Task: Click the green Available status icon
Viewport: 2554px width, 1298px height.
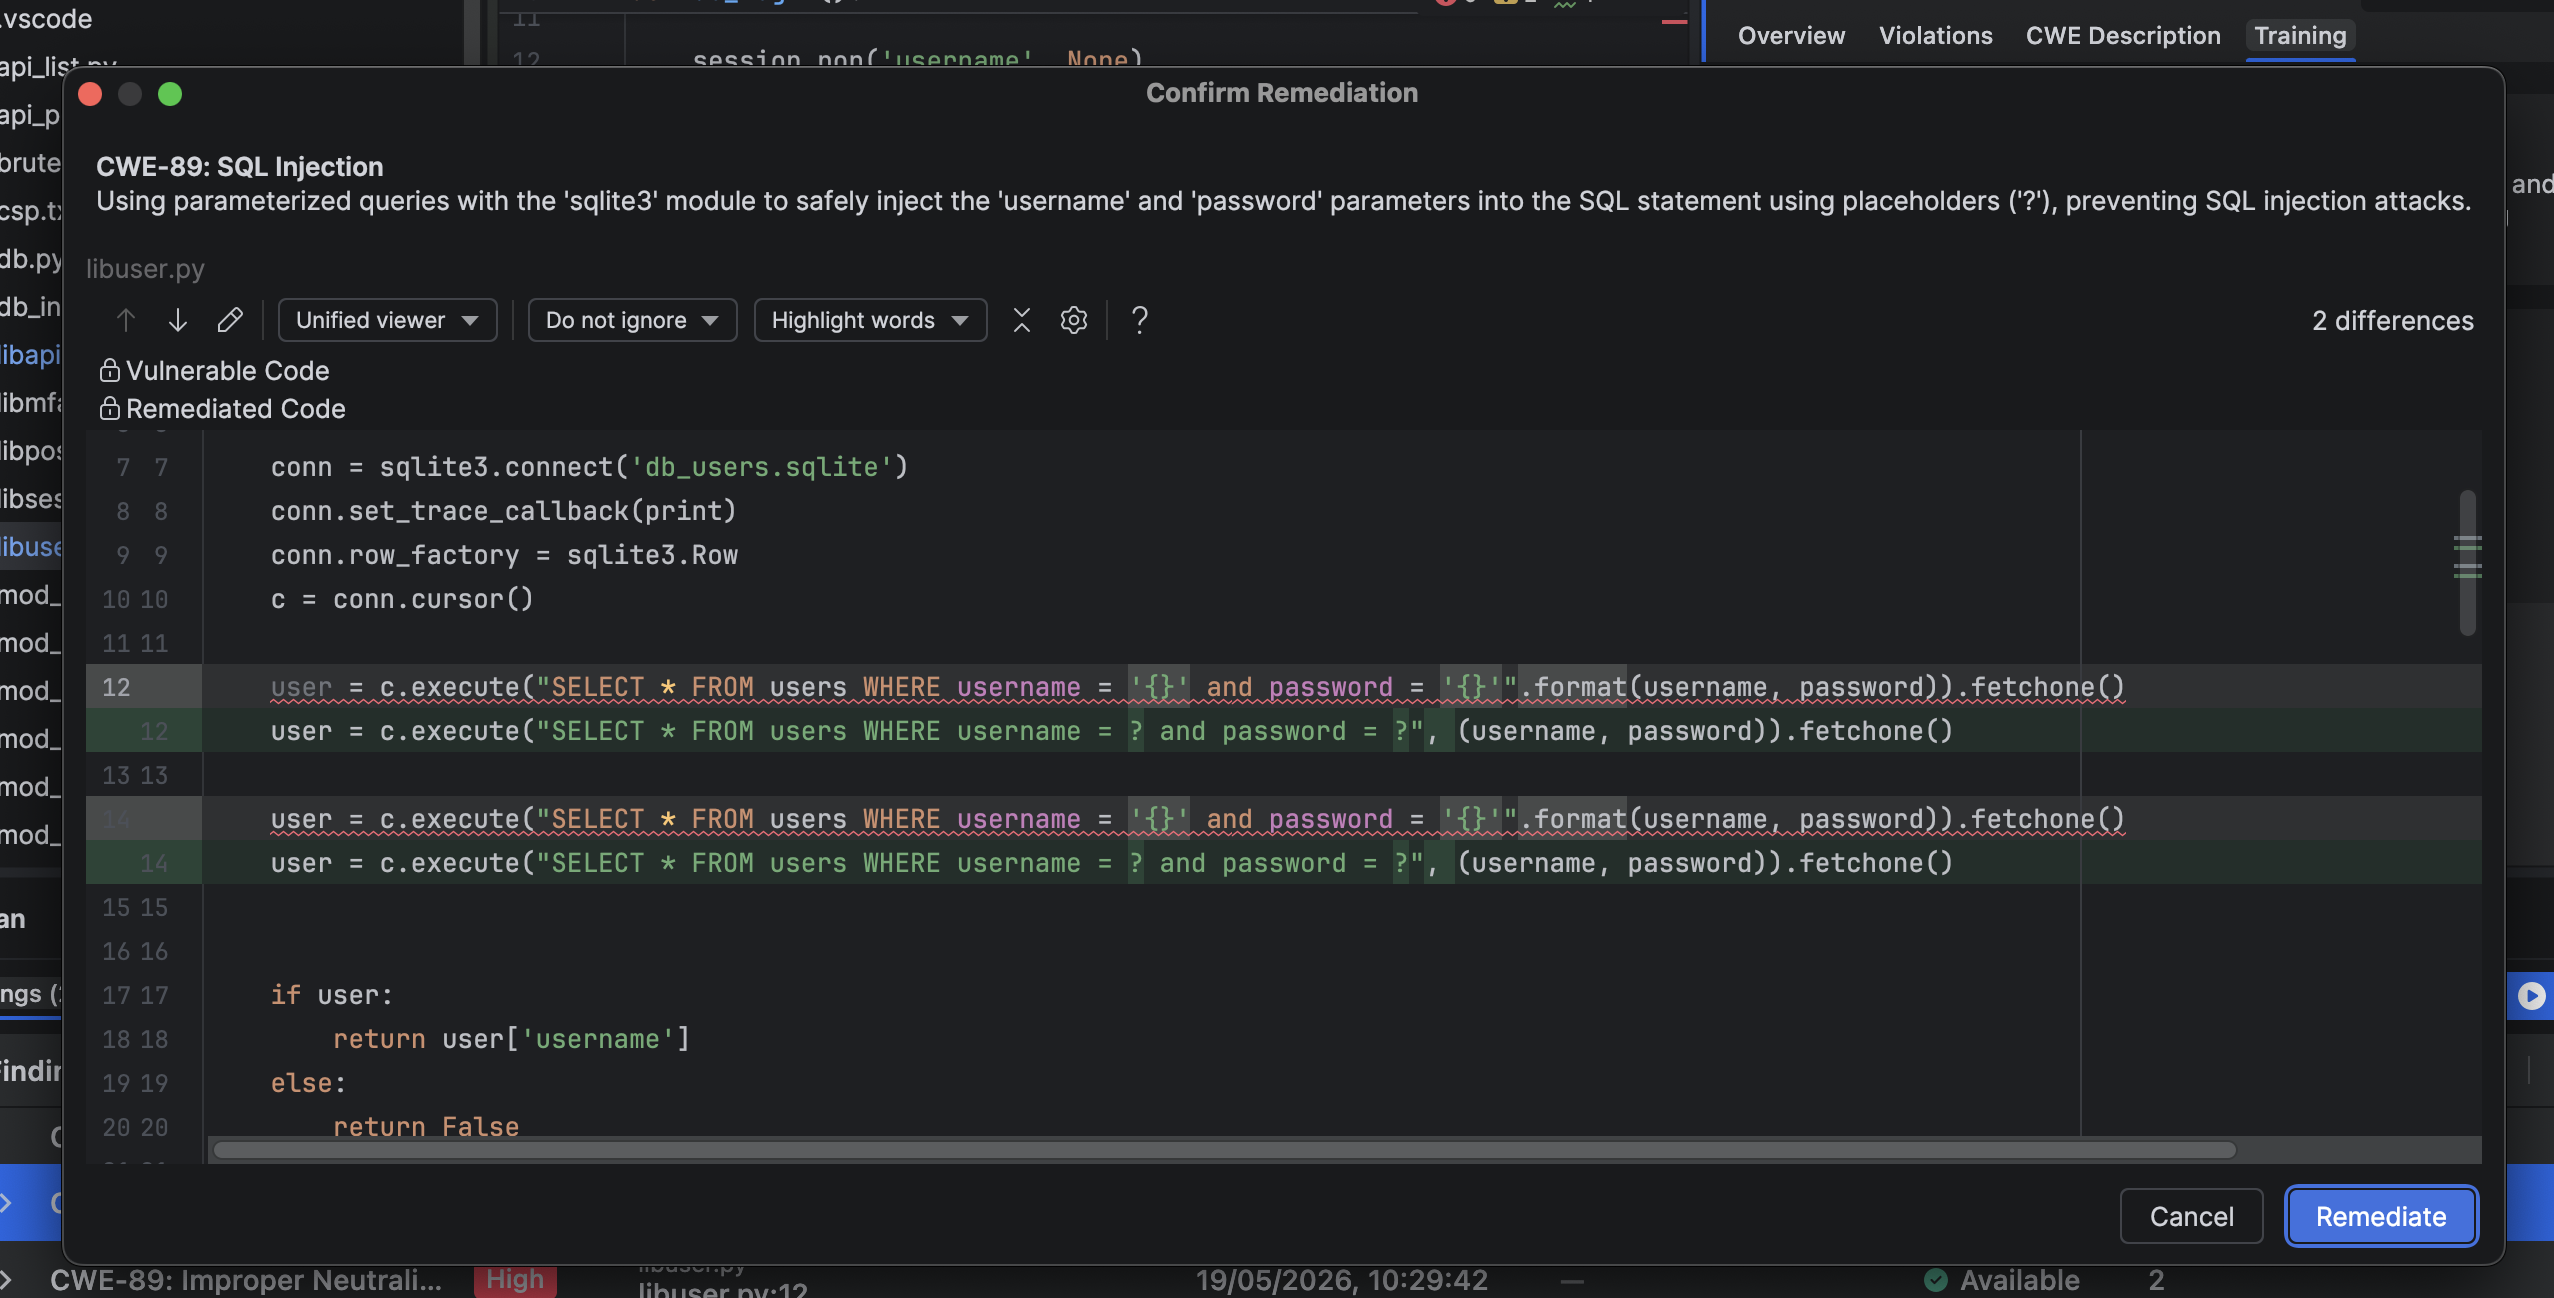Action: click(1936, 1280)
